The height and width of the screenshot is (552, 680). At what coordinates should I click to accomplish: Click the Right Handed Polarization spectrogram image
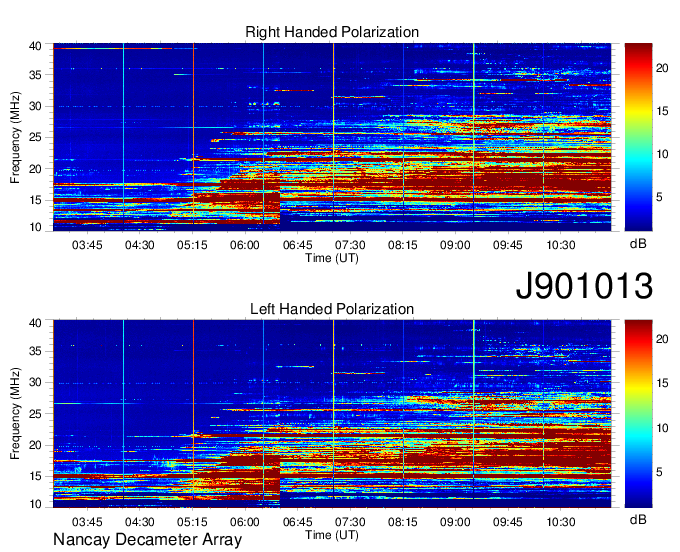click(x=332, y=137)
